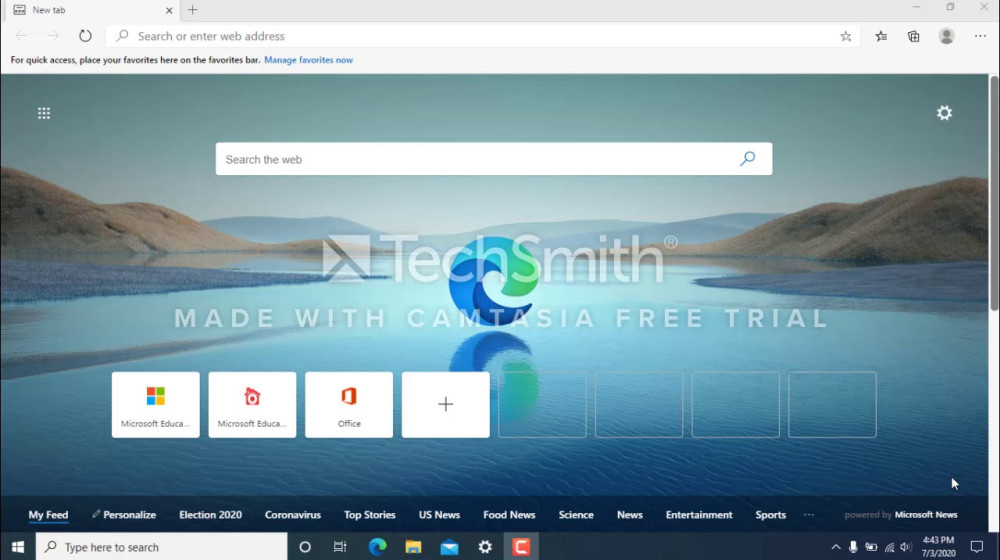Open Cortana circle icon
The height and width of the screenshot is (560, 1000).
point(305,547)
